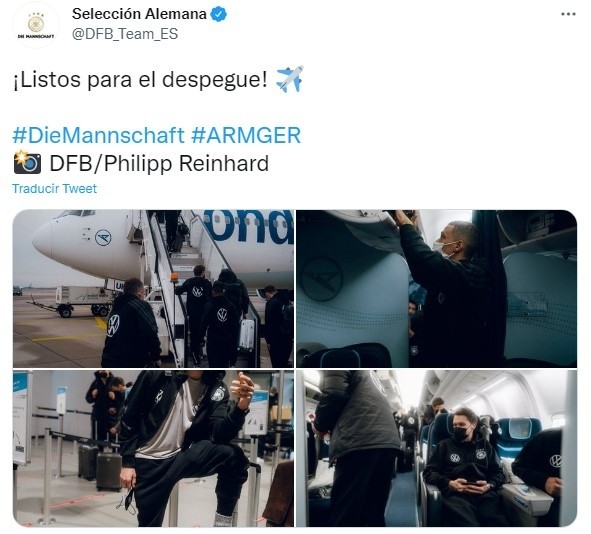591x534 pixels.
Task: Click the Die Mannschaft profile avatar
Action: pos(36,25)
